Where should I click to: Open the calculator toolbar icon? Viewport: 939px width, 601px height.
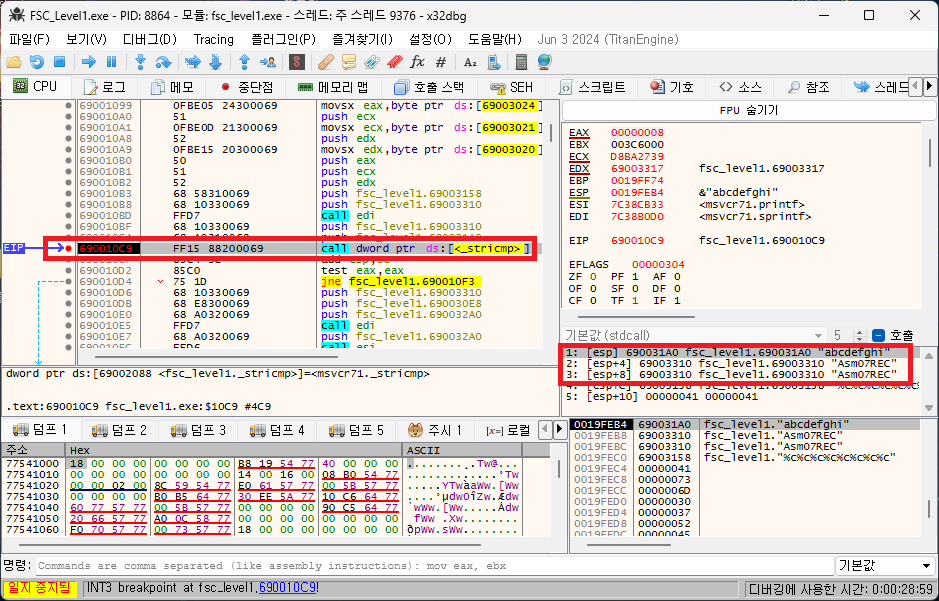point(522,62)
